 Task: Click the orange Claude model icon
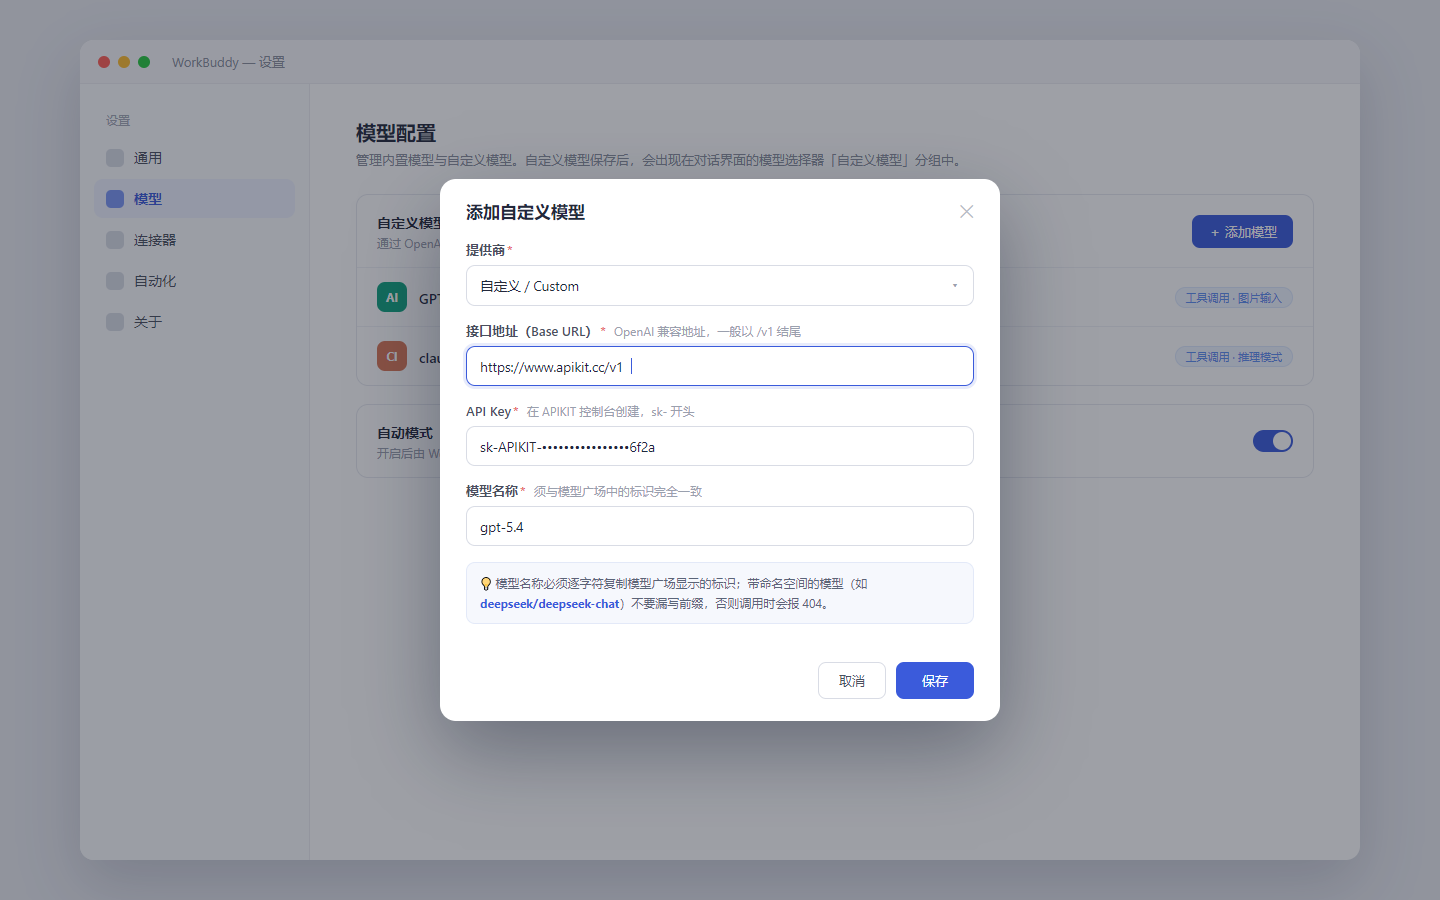pos(392,356)
